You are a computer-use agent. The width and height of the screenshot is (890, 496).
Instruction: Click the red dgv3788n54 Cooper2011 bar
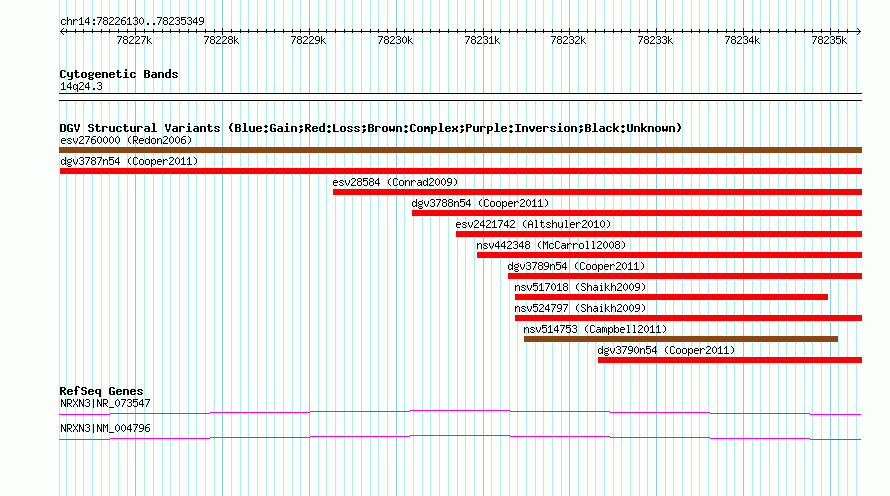click(x=637, y=213)
